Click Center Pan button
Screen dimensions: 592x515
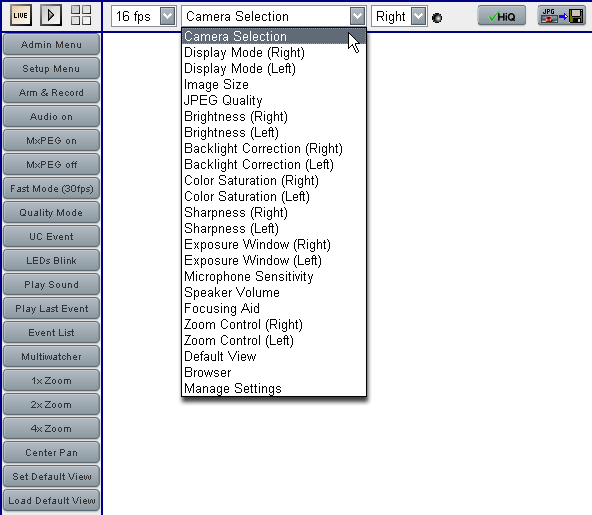coord(51,452)
